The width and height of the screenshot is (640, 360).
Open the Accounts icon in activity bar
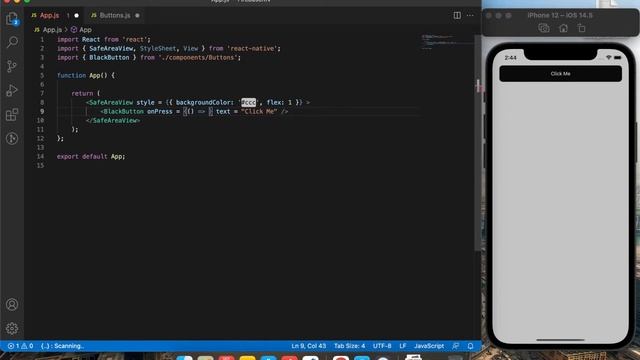tap(12, 304)
